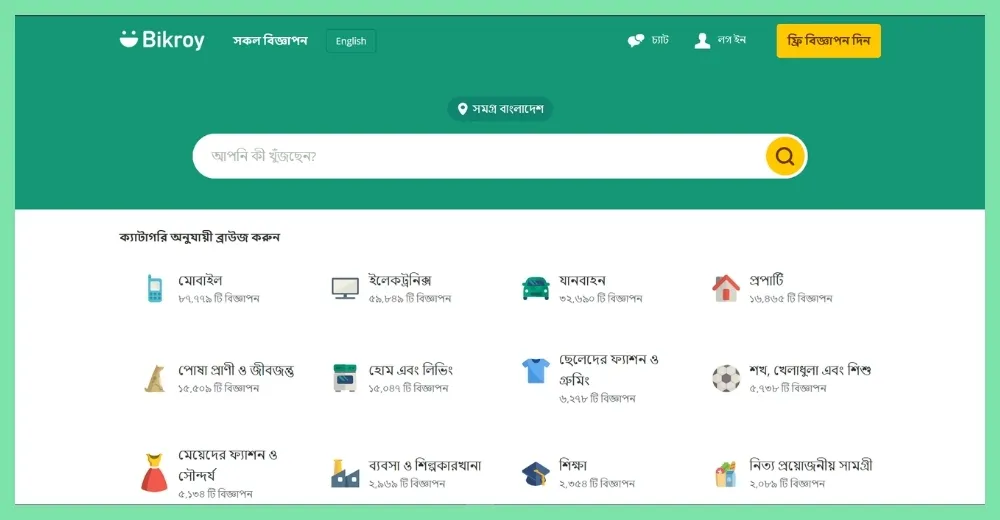
Task: Click the ৩২,৬৯০ টি বিজ্ঞাপন count
Action: [x=601, y=299]
